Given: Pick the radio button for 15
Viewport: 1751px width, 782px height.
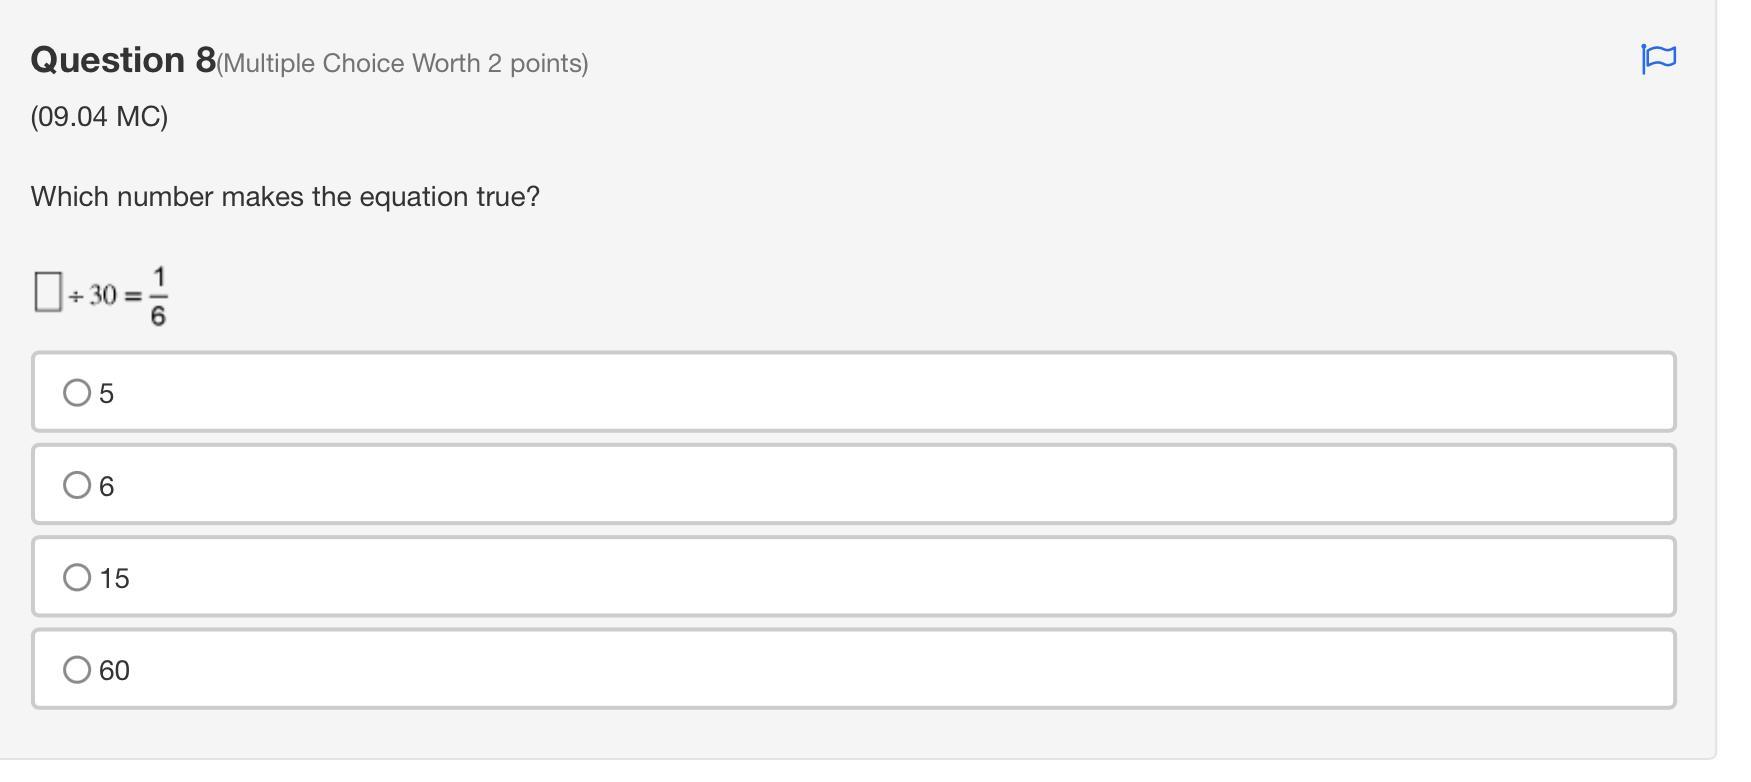Looking at the screenshot, I should (x=77, y=577).
